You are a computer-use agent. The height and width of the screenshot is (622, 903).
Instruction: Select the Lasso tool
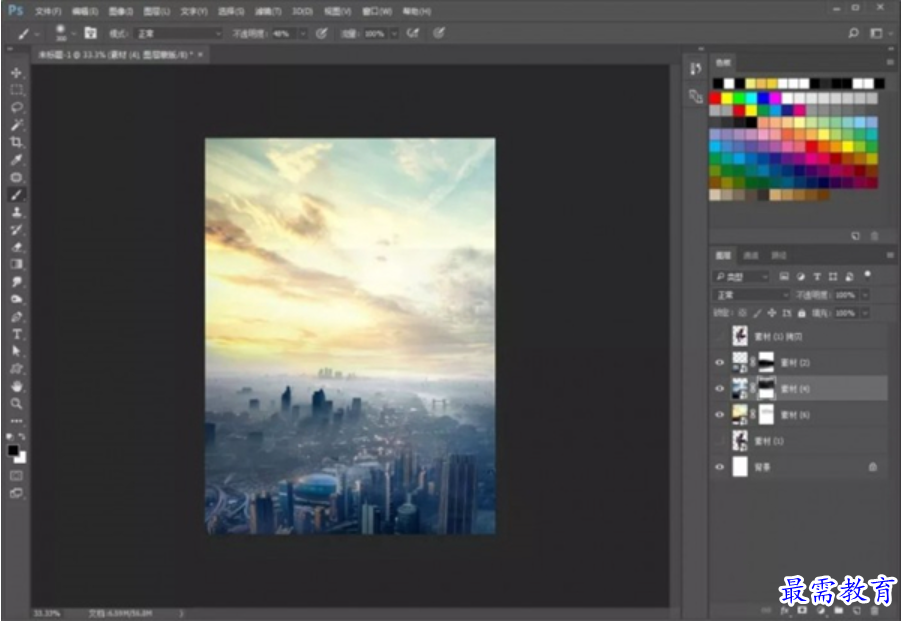[x=17, y=107]
